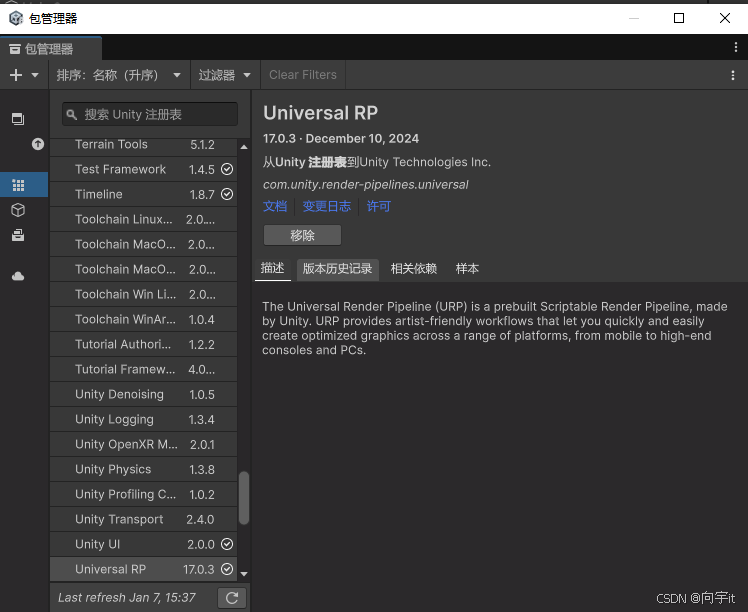Select the 包管理器 window tab
Viewport: 748px width, 612px height.
(x=50, y=48)
